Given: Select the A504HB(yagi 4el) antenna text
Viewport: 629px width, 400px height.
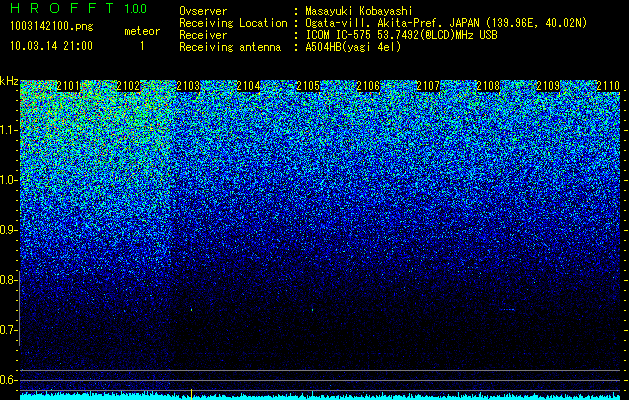Looking at the screenshot, I should [353, 47].
